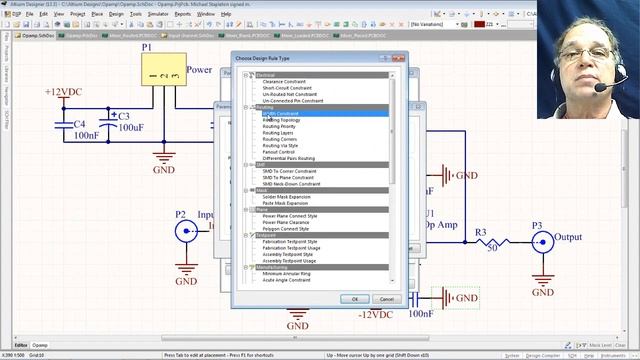Click the Place Sheet Symbol green icon
Screen dimensions: 640x360
(337, 24)
